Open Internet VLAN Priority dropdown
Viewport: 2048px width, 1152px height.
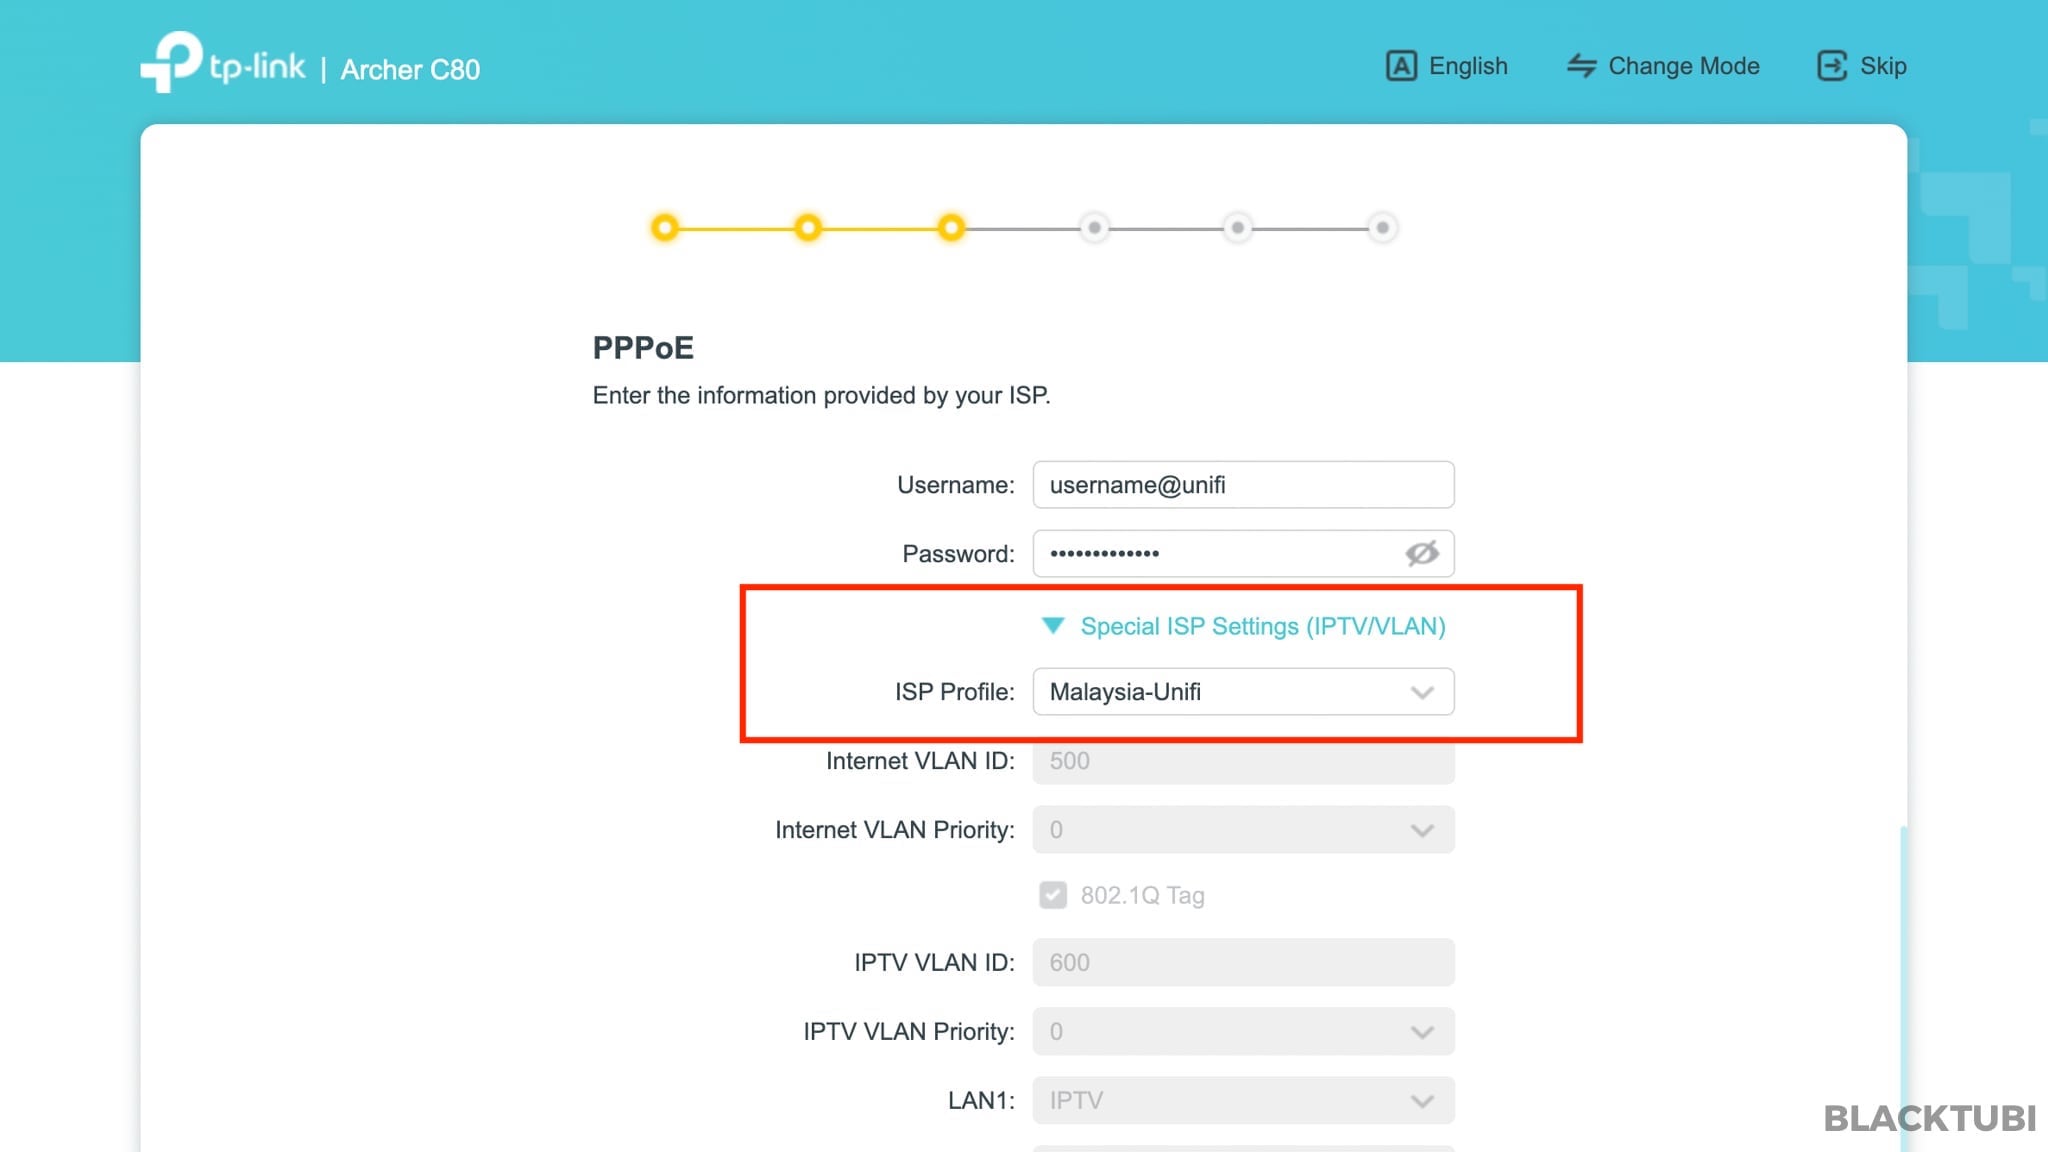coord(1243,830)
